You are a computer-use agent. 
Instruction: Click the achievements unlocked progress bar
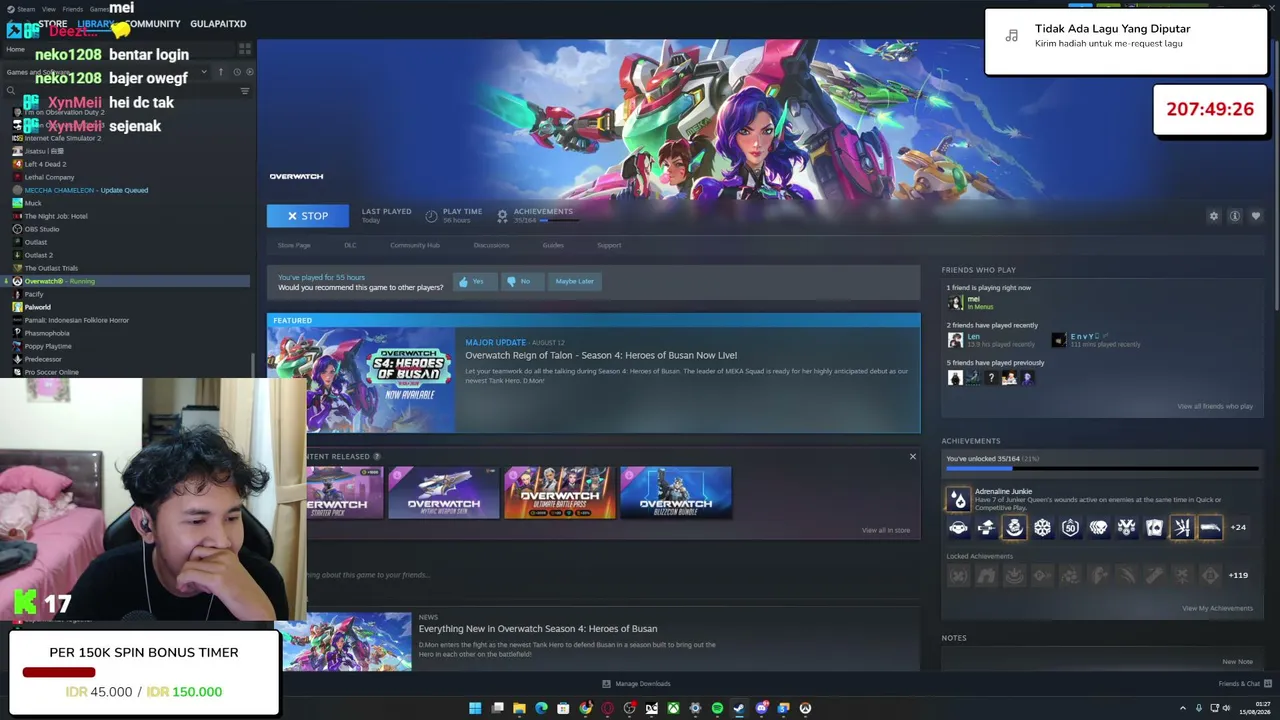pyautogui.click(x=1102, y=468)
